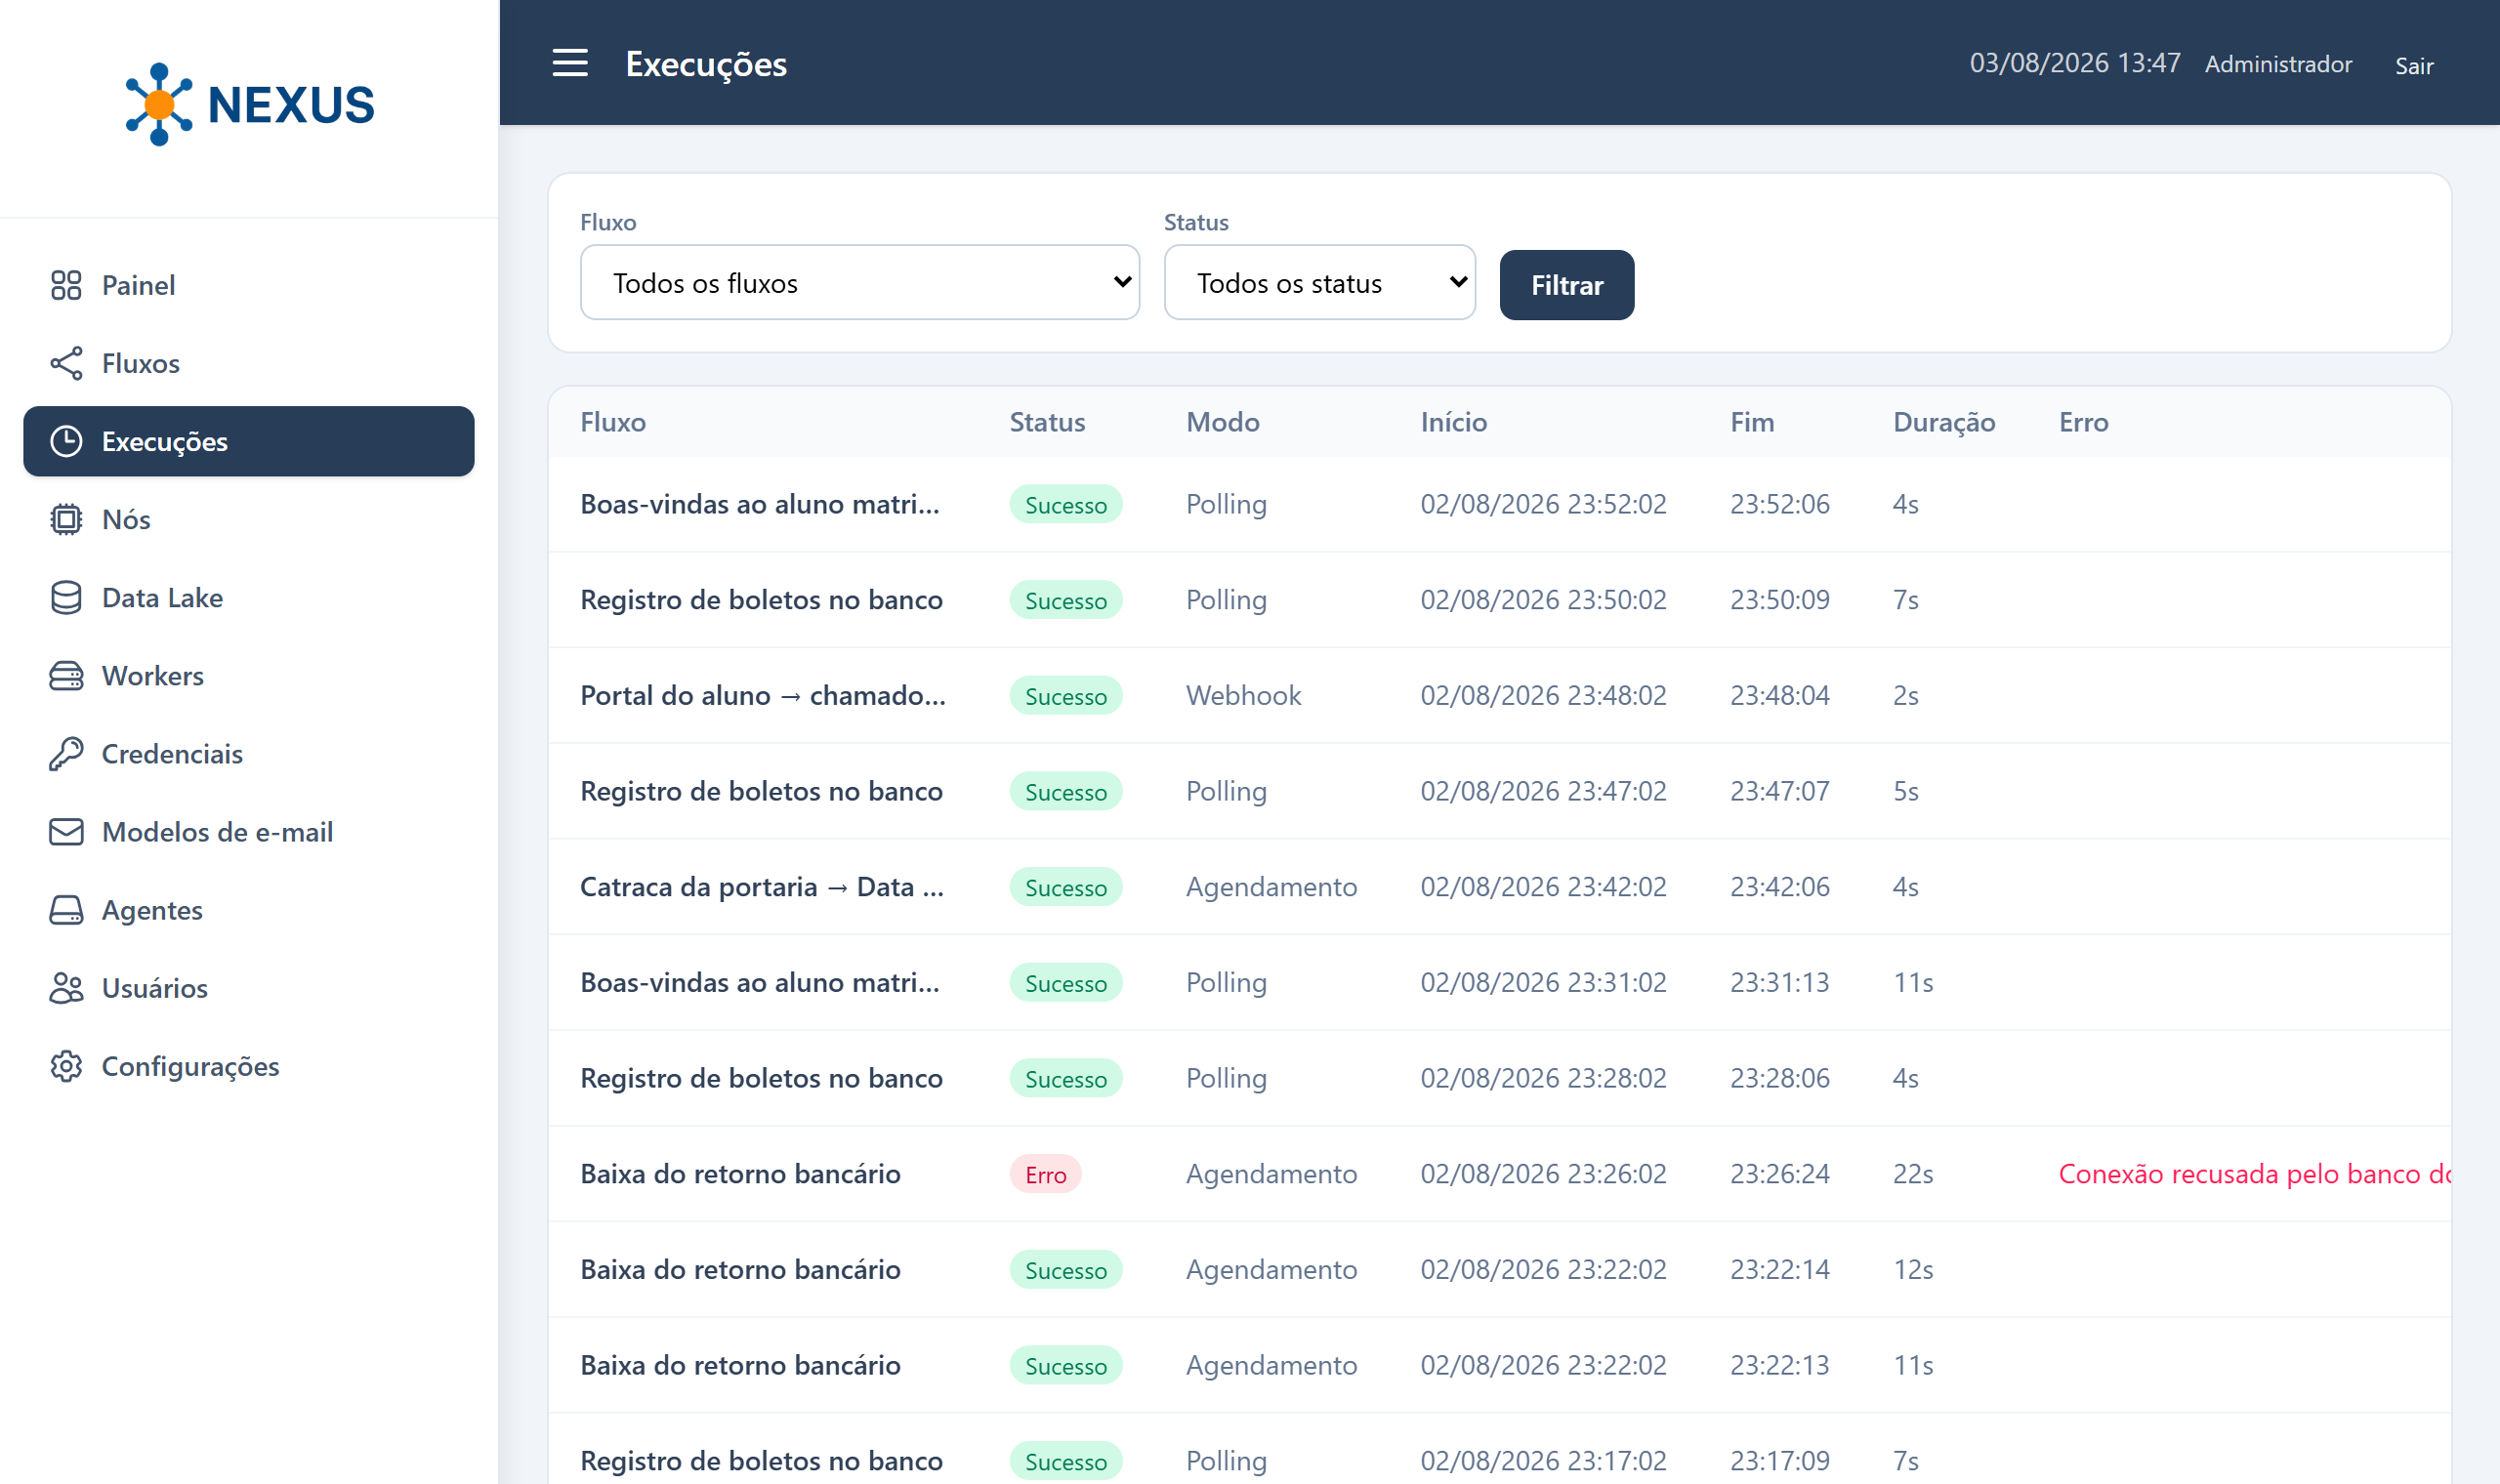
Task: Click the Painel grid icon
Action: pos(66,285)
